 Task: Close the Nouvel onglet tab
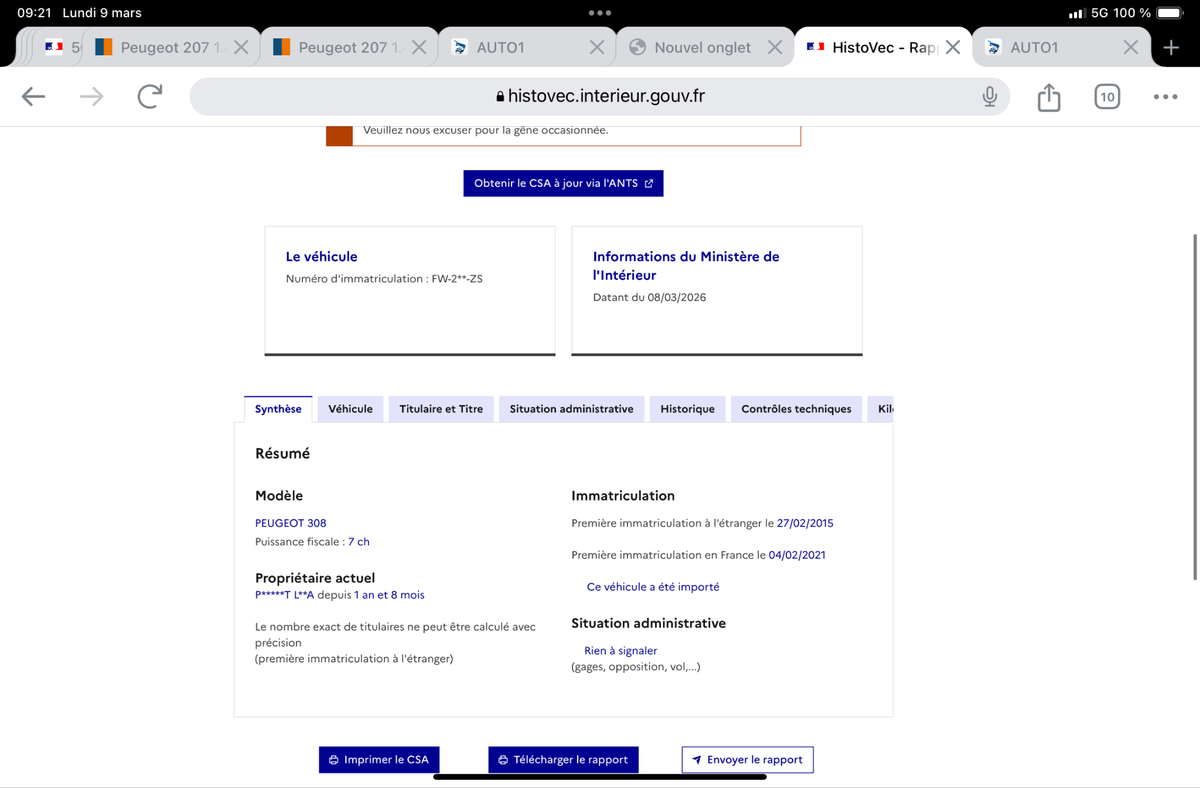[775, 47]
